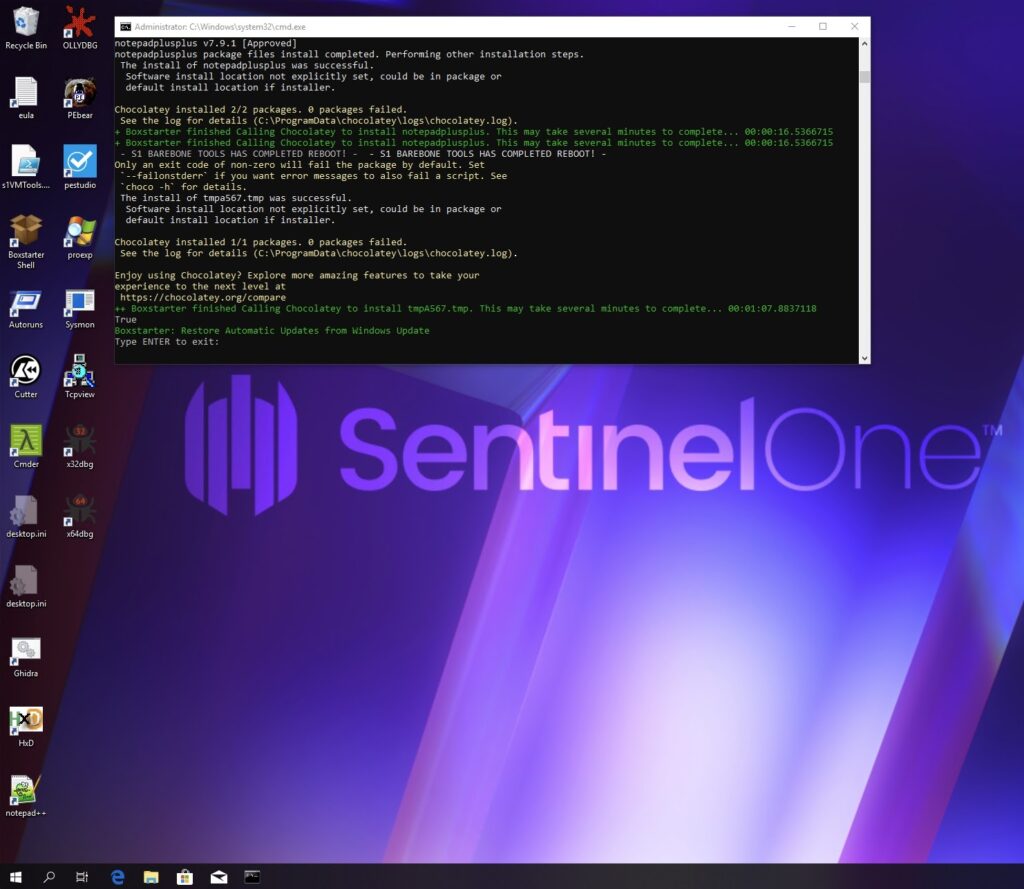This screenshot has width=1024, height=889.
Task: Open the Tcpview desktop icon
Action: pyautogui.click(x=80, y=372)
